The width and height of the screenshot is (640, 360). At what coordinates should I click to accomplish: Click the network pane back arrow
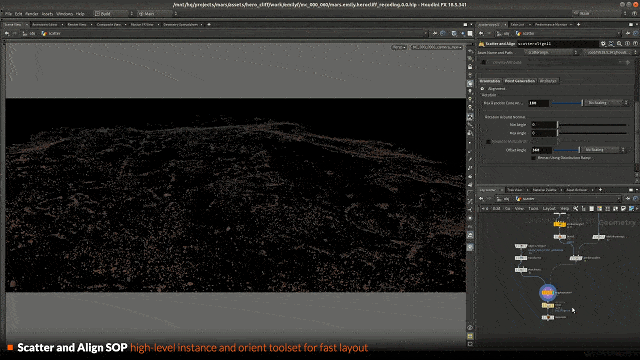click(481, 199)
